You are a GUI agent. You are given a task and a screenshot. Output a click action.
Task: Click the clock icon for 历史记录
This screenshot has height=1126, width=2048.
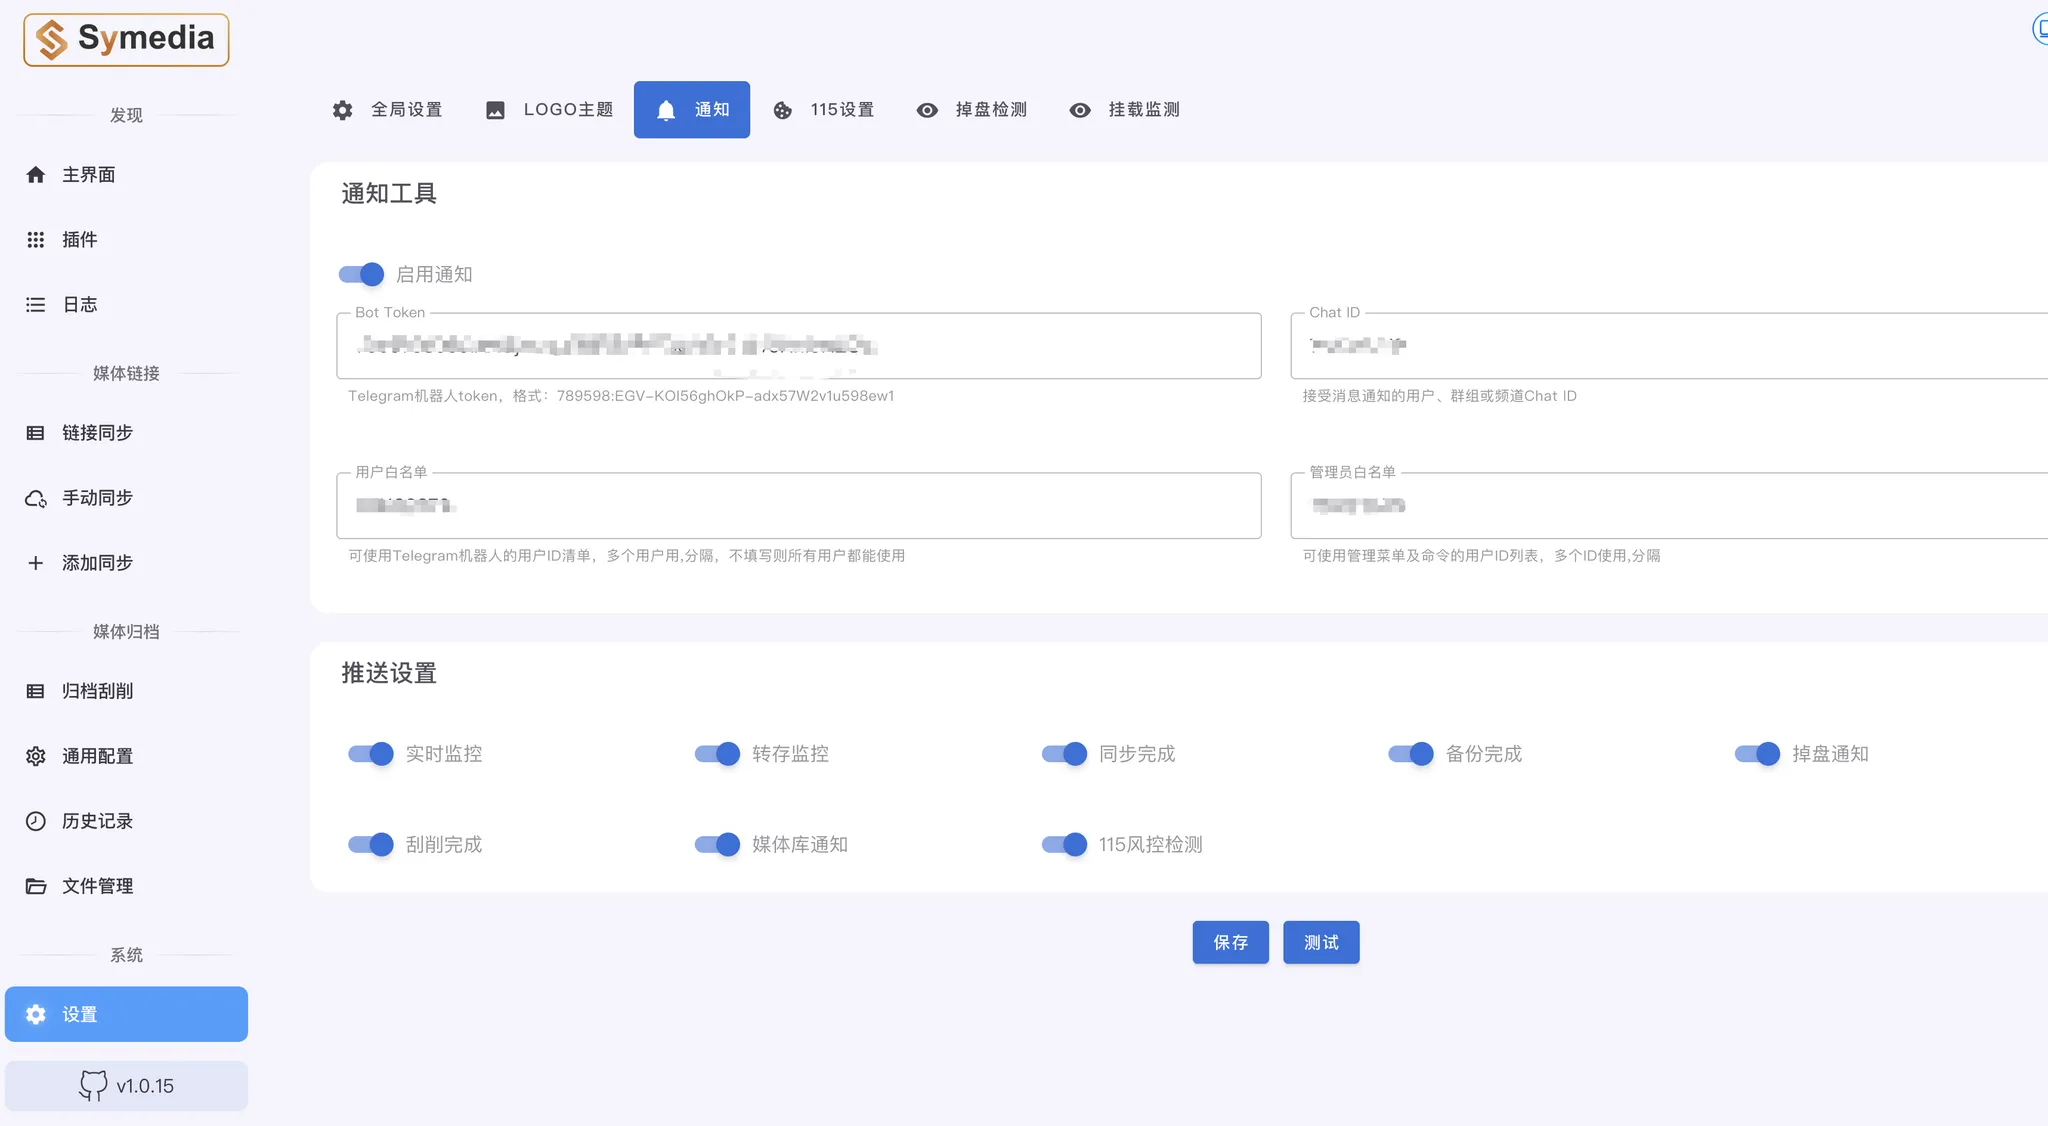36,821
